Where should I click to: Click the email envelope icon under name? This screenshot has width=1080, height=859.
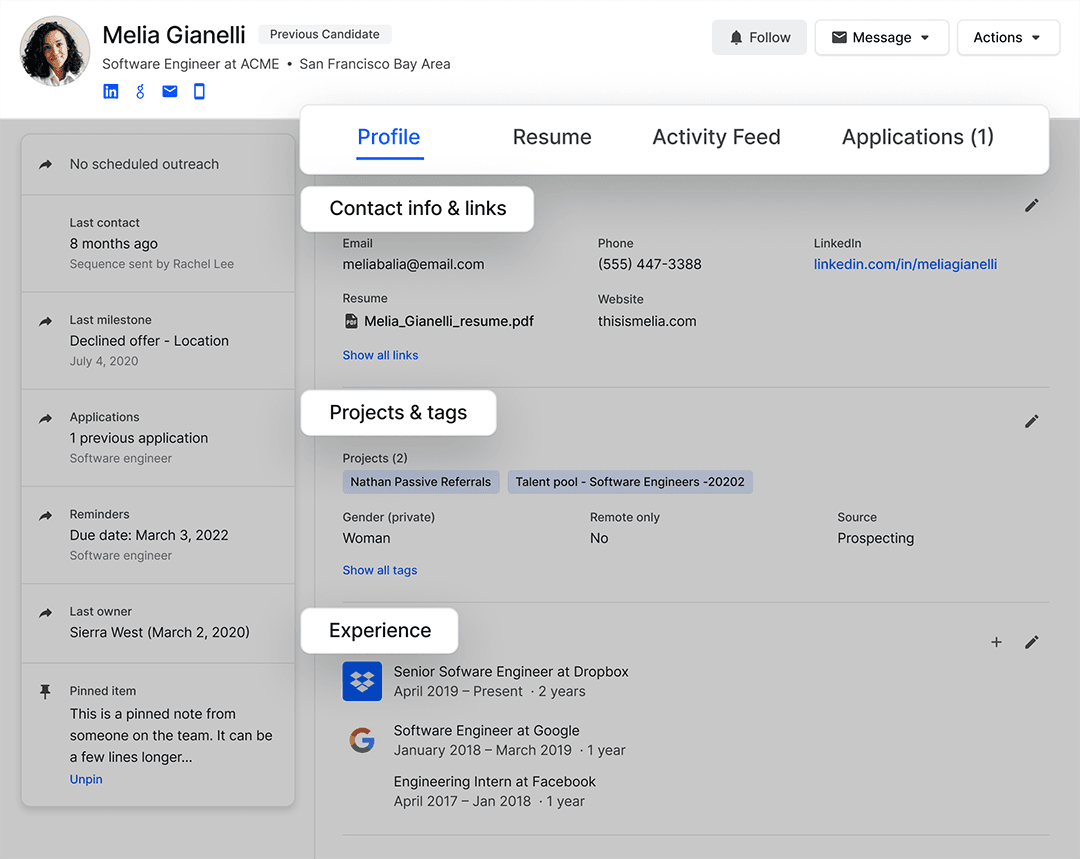170,92
